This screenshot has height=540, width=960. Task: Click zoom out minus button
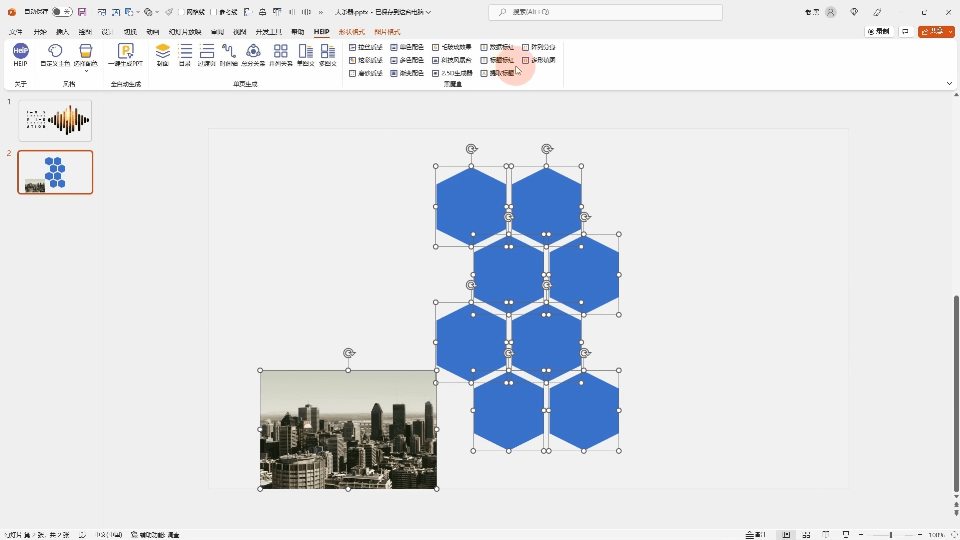(x=861, y=534)
